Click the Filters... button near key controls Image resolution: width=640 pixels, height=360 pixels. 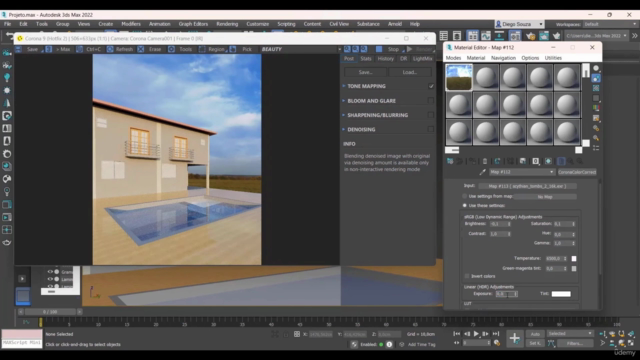[x=575, y=344]
